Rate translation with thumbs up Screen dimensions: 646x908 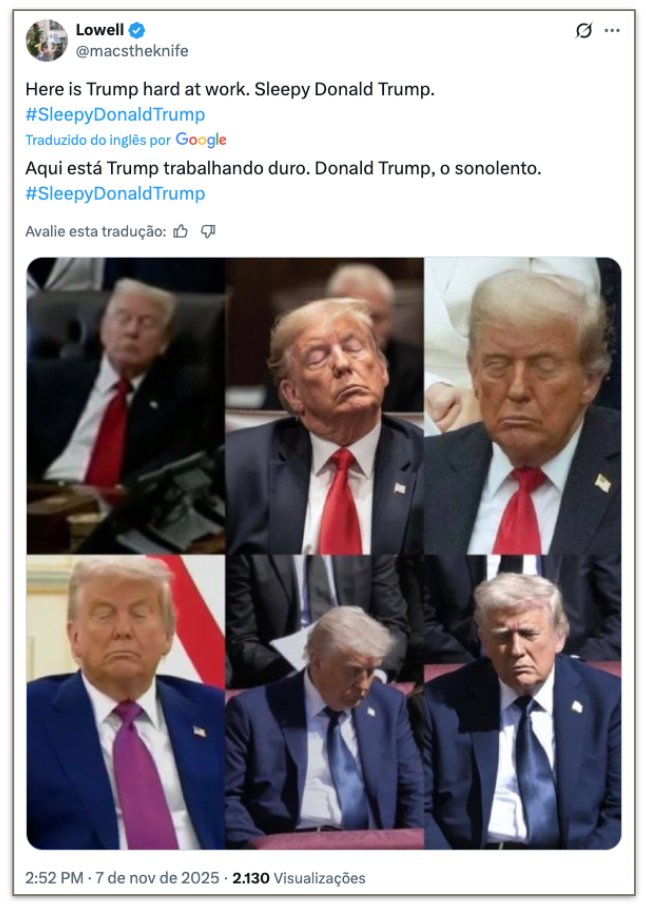(x=181, y=232)
